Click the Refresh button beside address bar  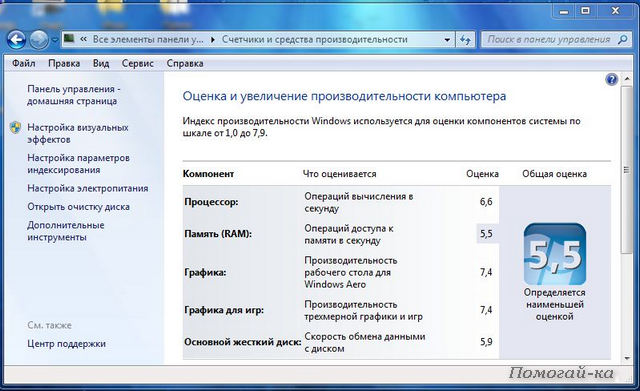coord(465,40)
